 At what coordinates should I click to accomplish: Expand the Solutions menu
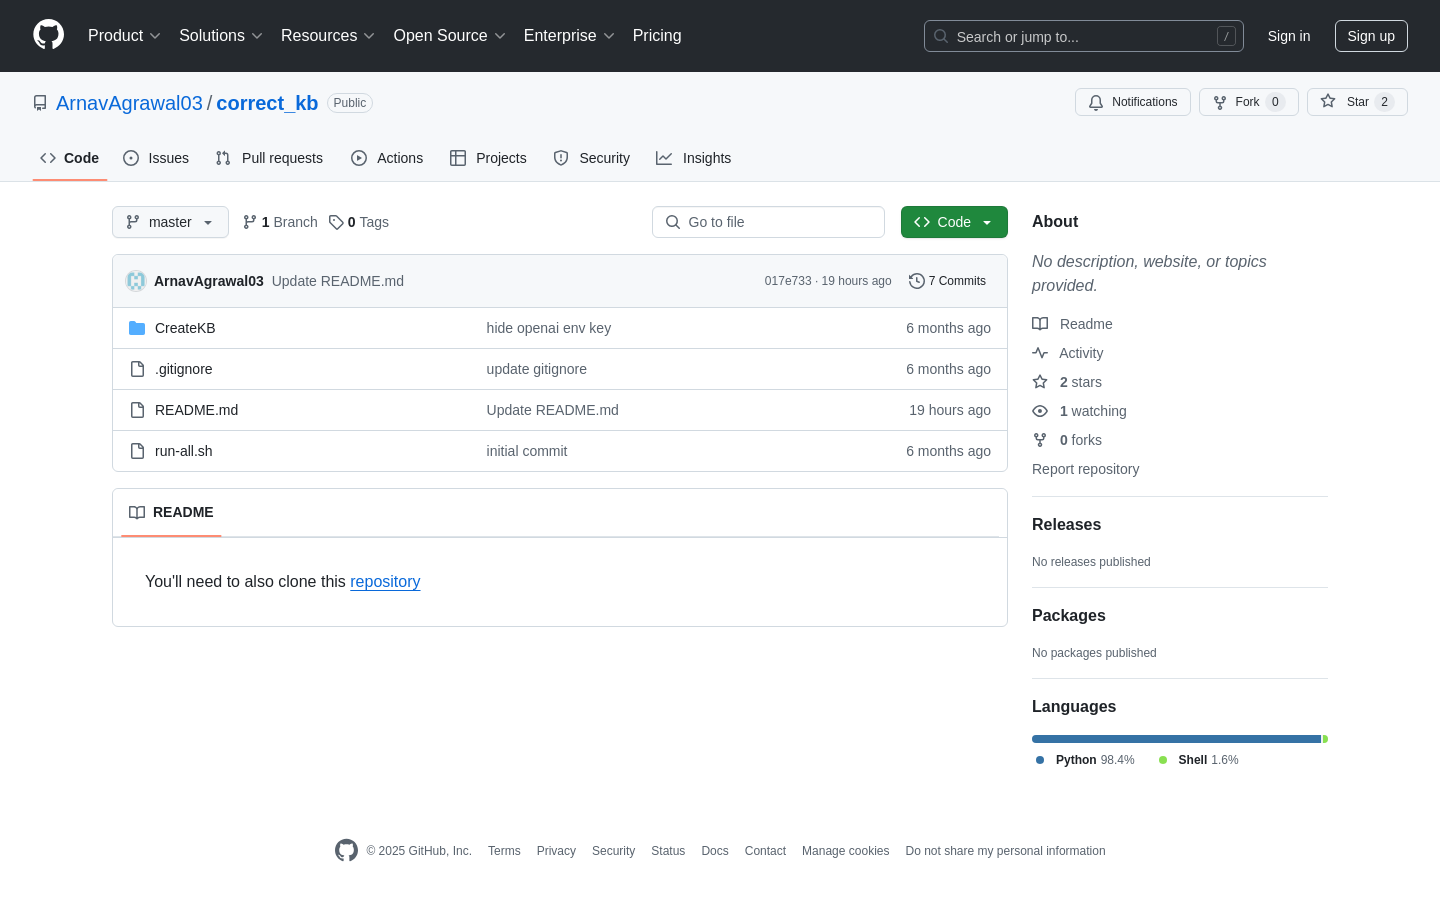point(221,36)
